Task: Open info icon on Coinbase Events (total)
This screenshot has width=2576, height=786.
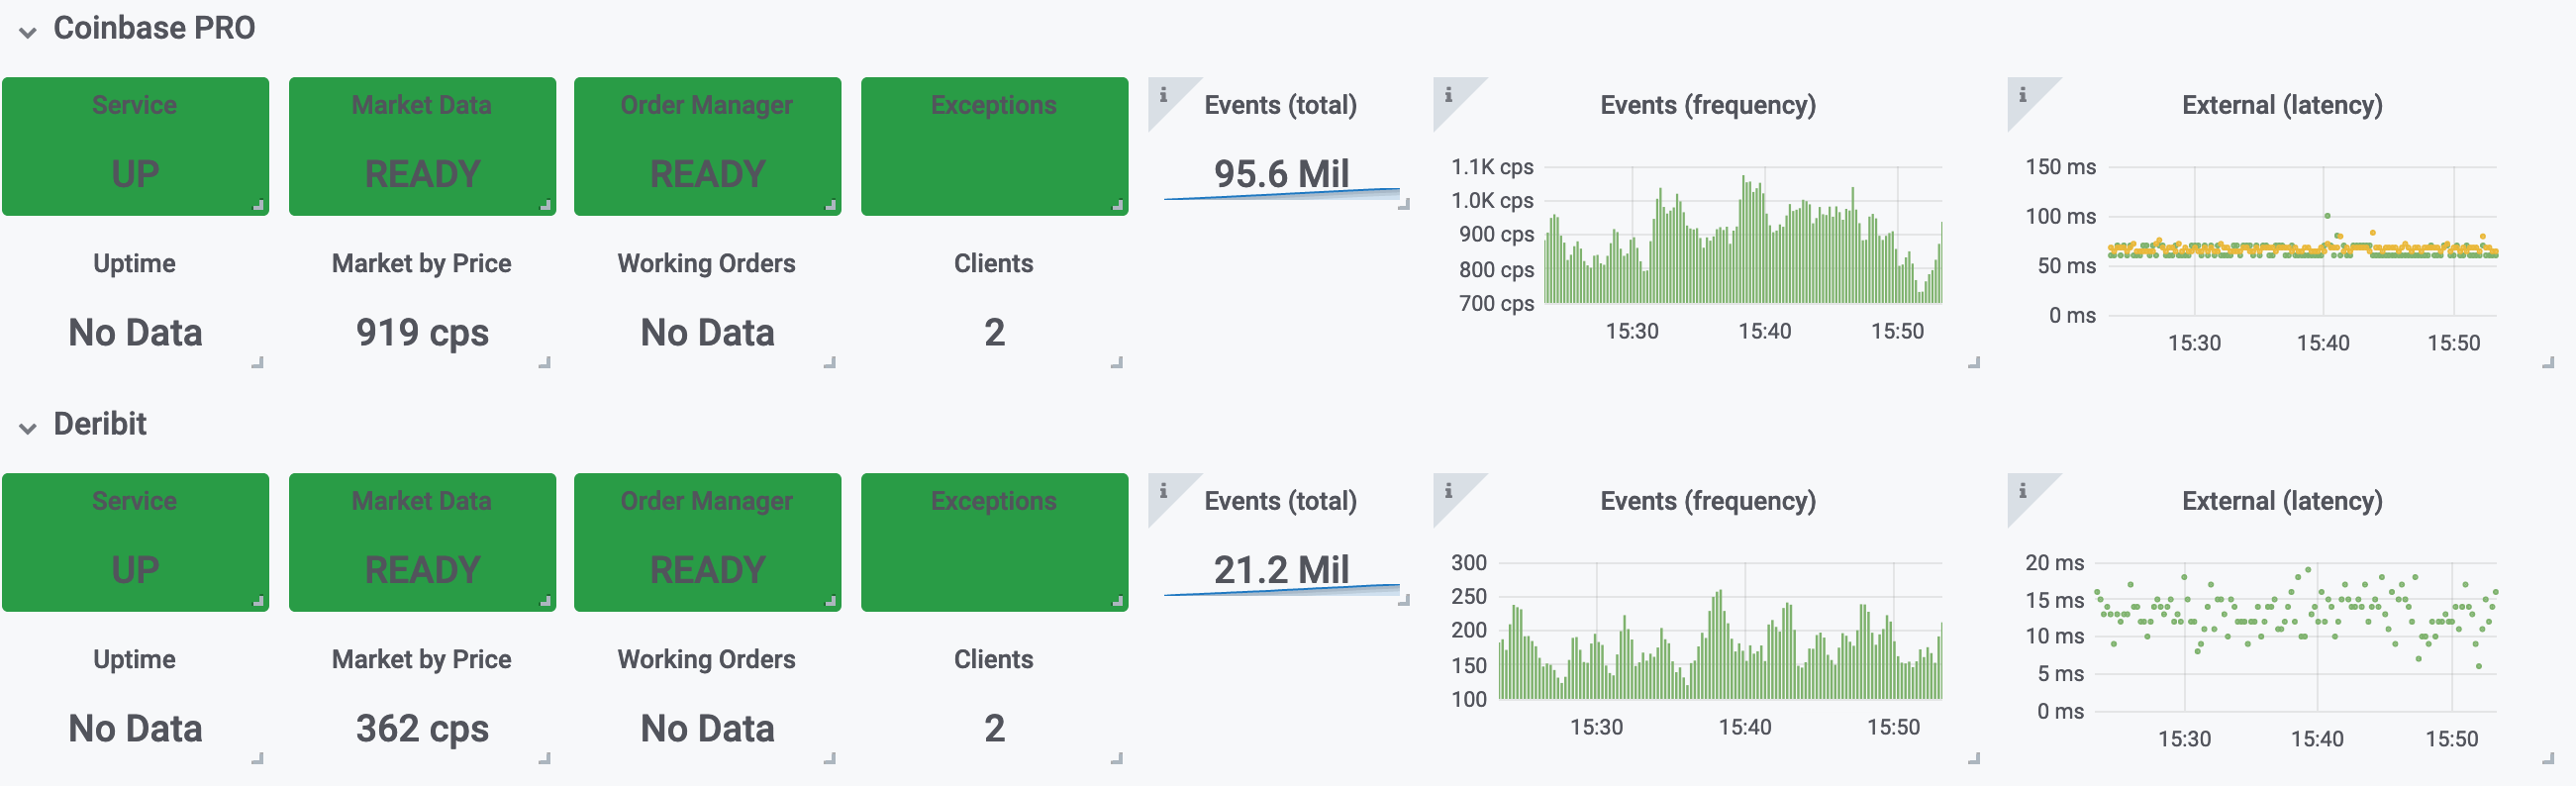Action: (x=1163, y=95)
